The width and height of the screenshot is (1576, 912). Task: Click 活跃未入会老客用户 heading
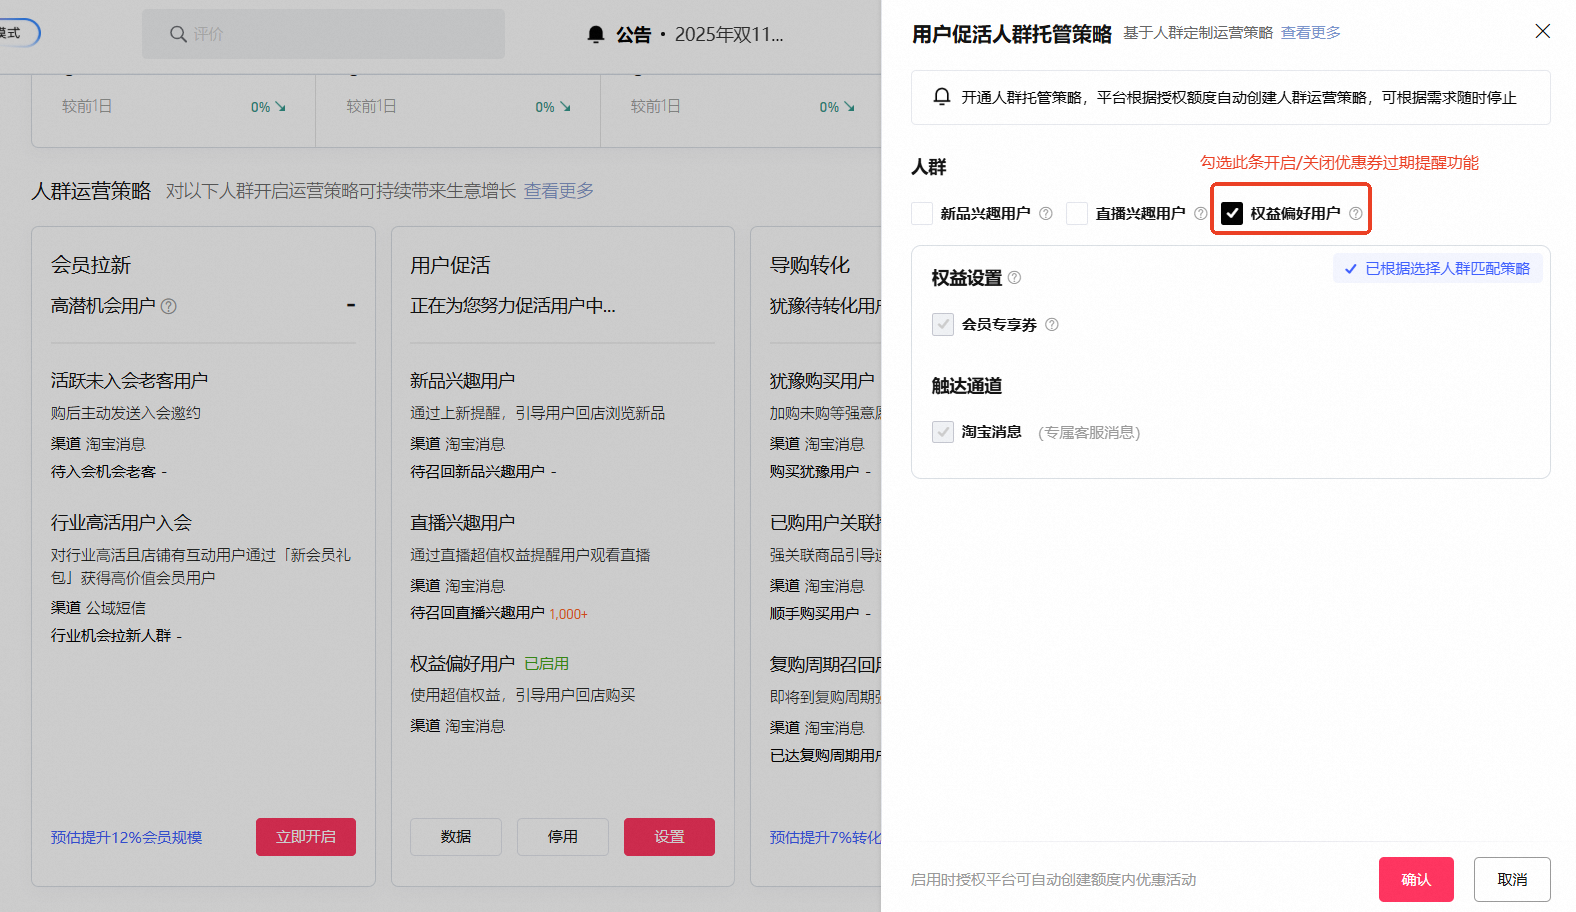130,381
